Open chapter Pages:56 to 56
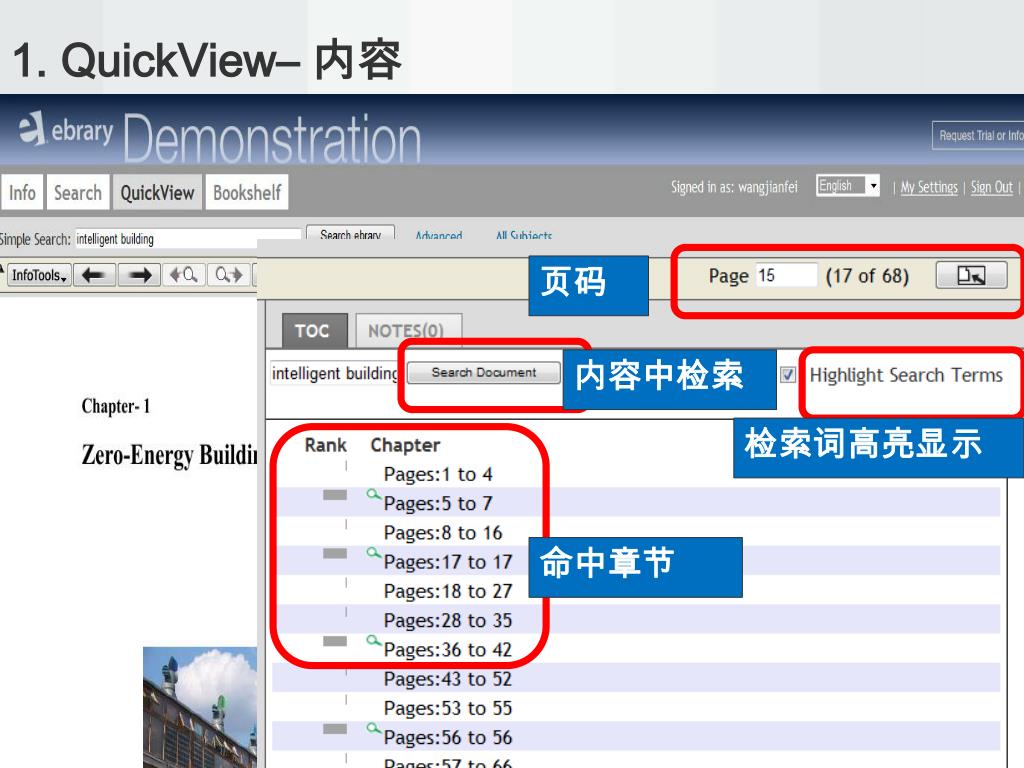The image size is (1024, 768). coord(448,737)
